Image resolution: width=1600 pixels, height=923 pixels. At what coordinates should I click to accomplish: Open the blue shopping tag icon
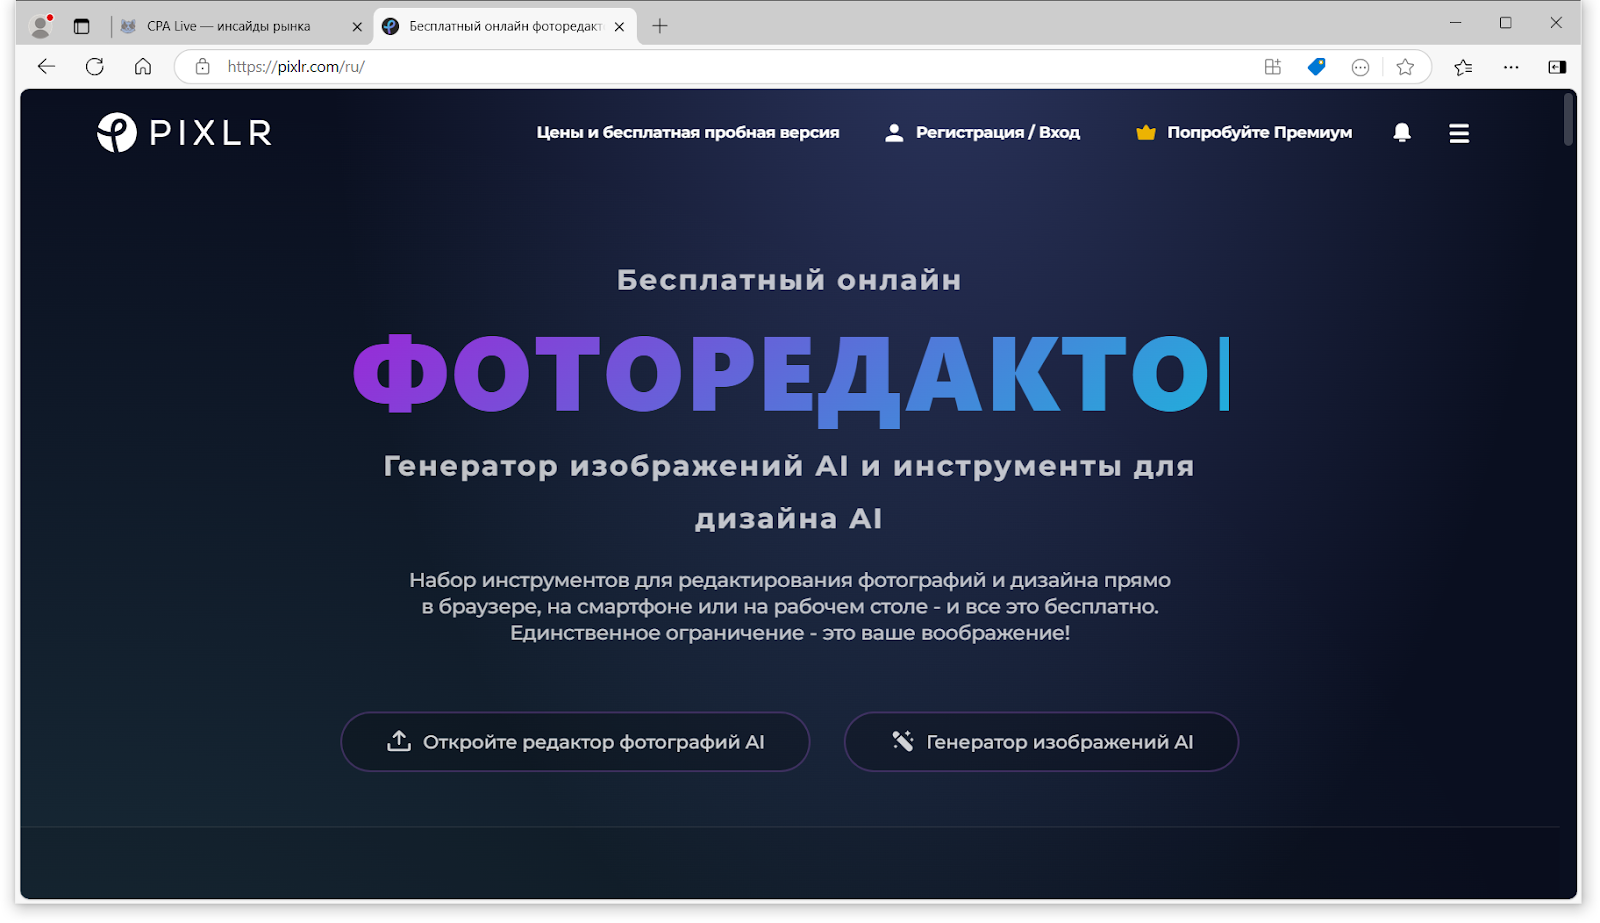tap(1316, 67)
